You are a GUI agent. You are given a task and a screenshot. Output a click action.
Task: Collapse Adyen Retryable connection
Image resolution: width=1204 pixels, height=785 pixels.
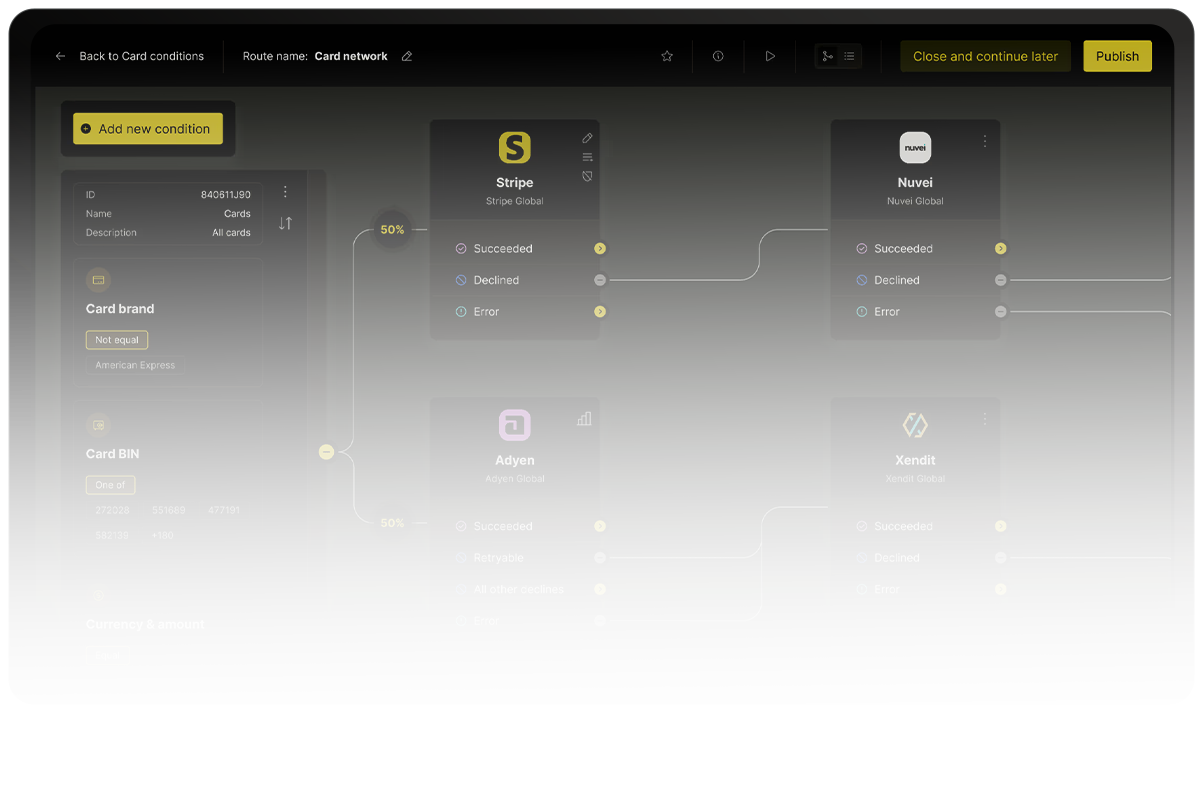click(x=600, y=558)
